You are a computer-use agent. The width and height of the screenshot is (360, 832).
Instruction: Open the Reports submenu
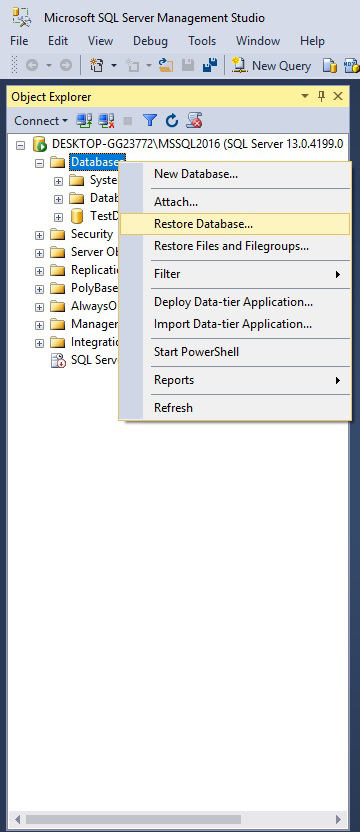pyautogui.click(x=235, y=380)
